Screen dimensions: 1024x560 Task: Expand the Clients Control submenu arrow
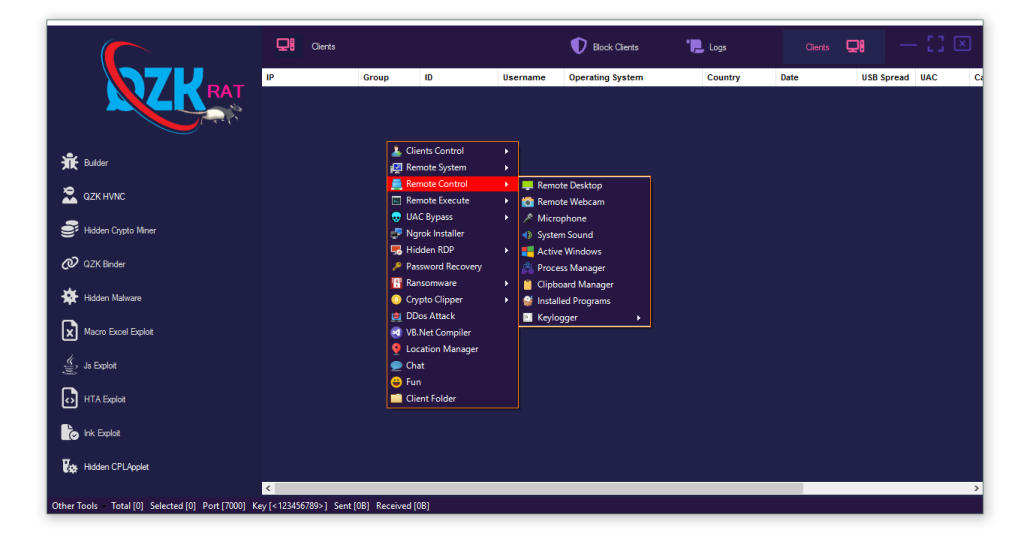click(507, 151)
